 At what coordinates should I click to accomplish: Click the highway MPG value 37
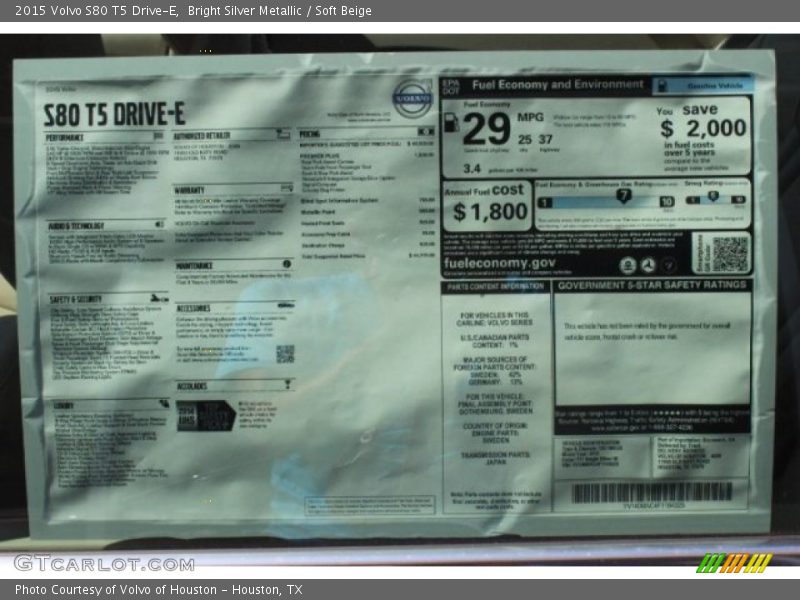(x=545, y=139)
